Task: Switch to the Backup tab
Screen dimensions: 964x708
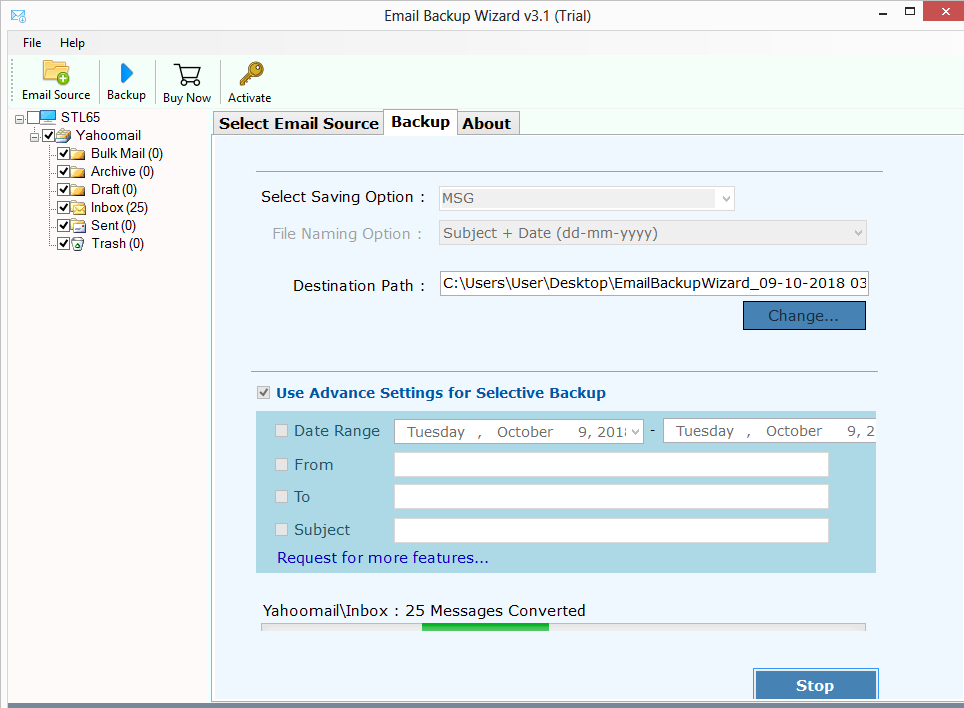Action: point(421,122)
